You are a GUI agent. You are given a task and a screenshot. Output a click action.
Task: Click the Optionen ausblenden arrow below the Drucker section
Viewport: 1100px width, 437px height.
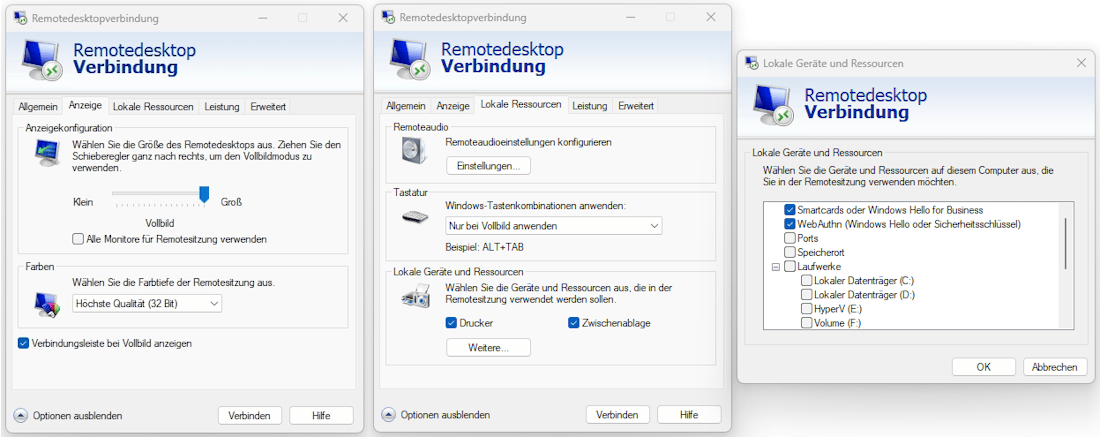[x=389, y=415]
